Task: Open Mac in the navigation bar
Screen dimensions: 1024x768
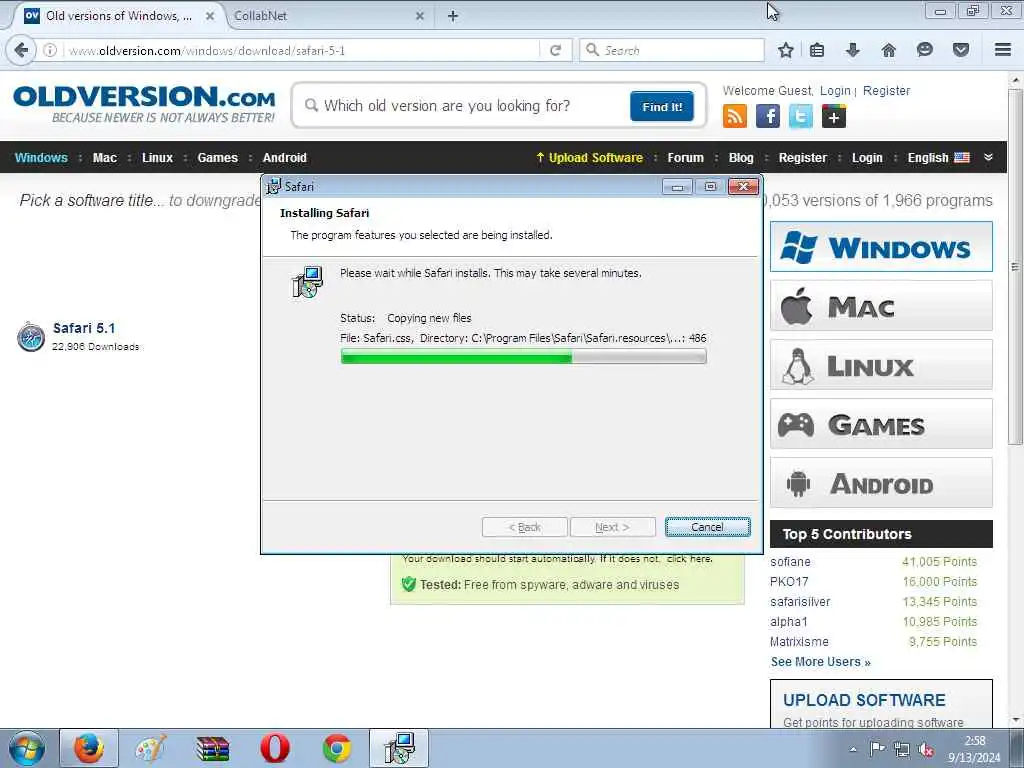Action: (104, 157)
